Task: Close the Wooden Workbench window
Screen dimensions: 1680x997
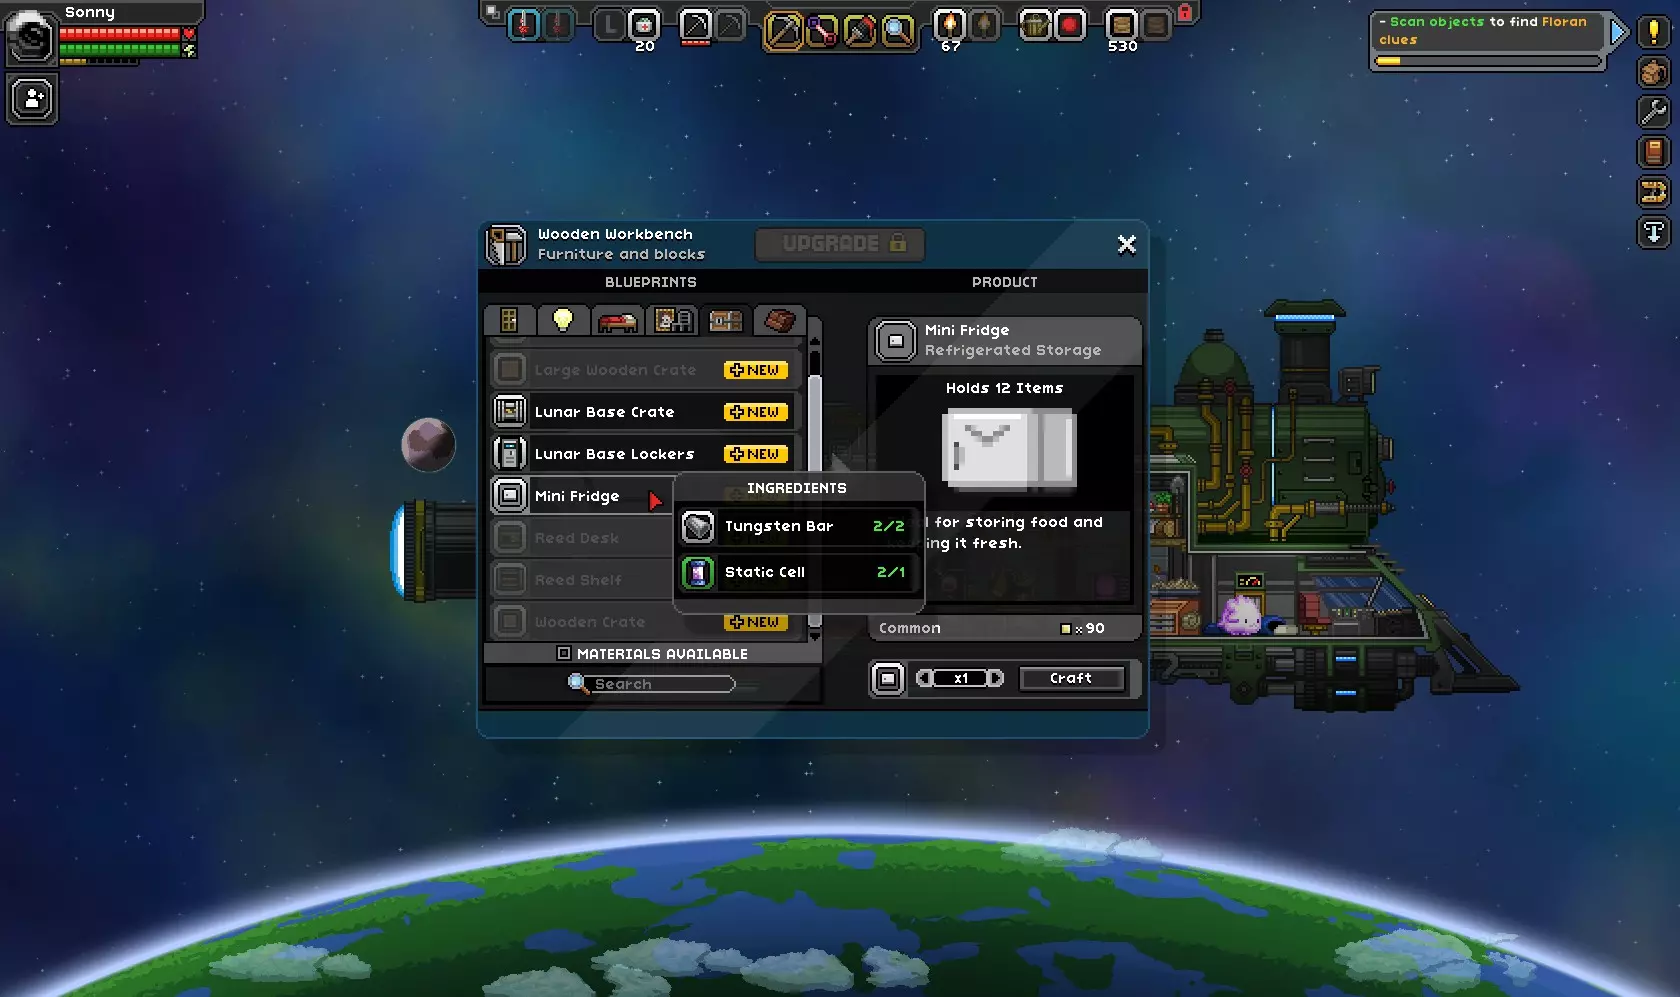Action: (x=1127, y=245)
